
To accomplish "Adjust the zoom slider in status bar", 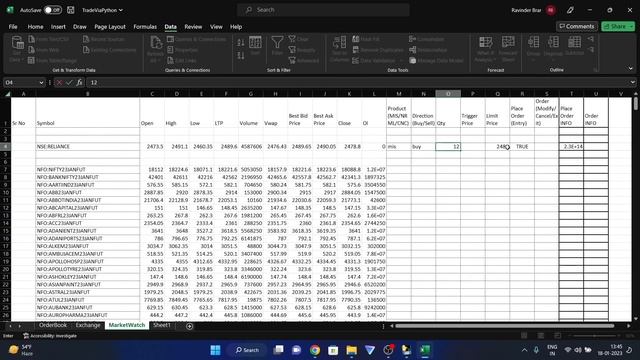I will (x=595, y=336).
